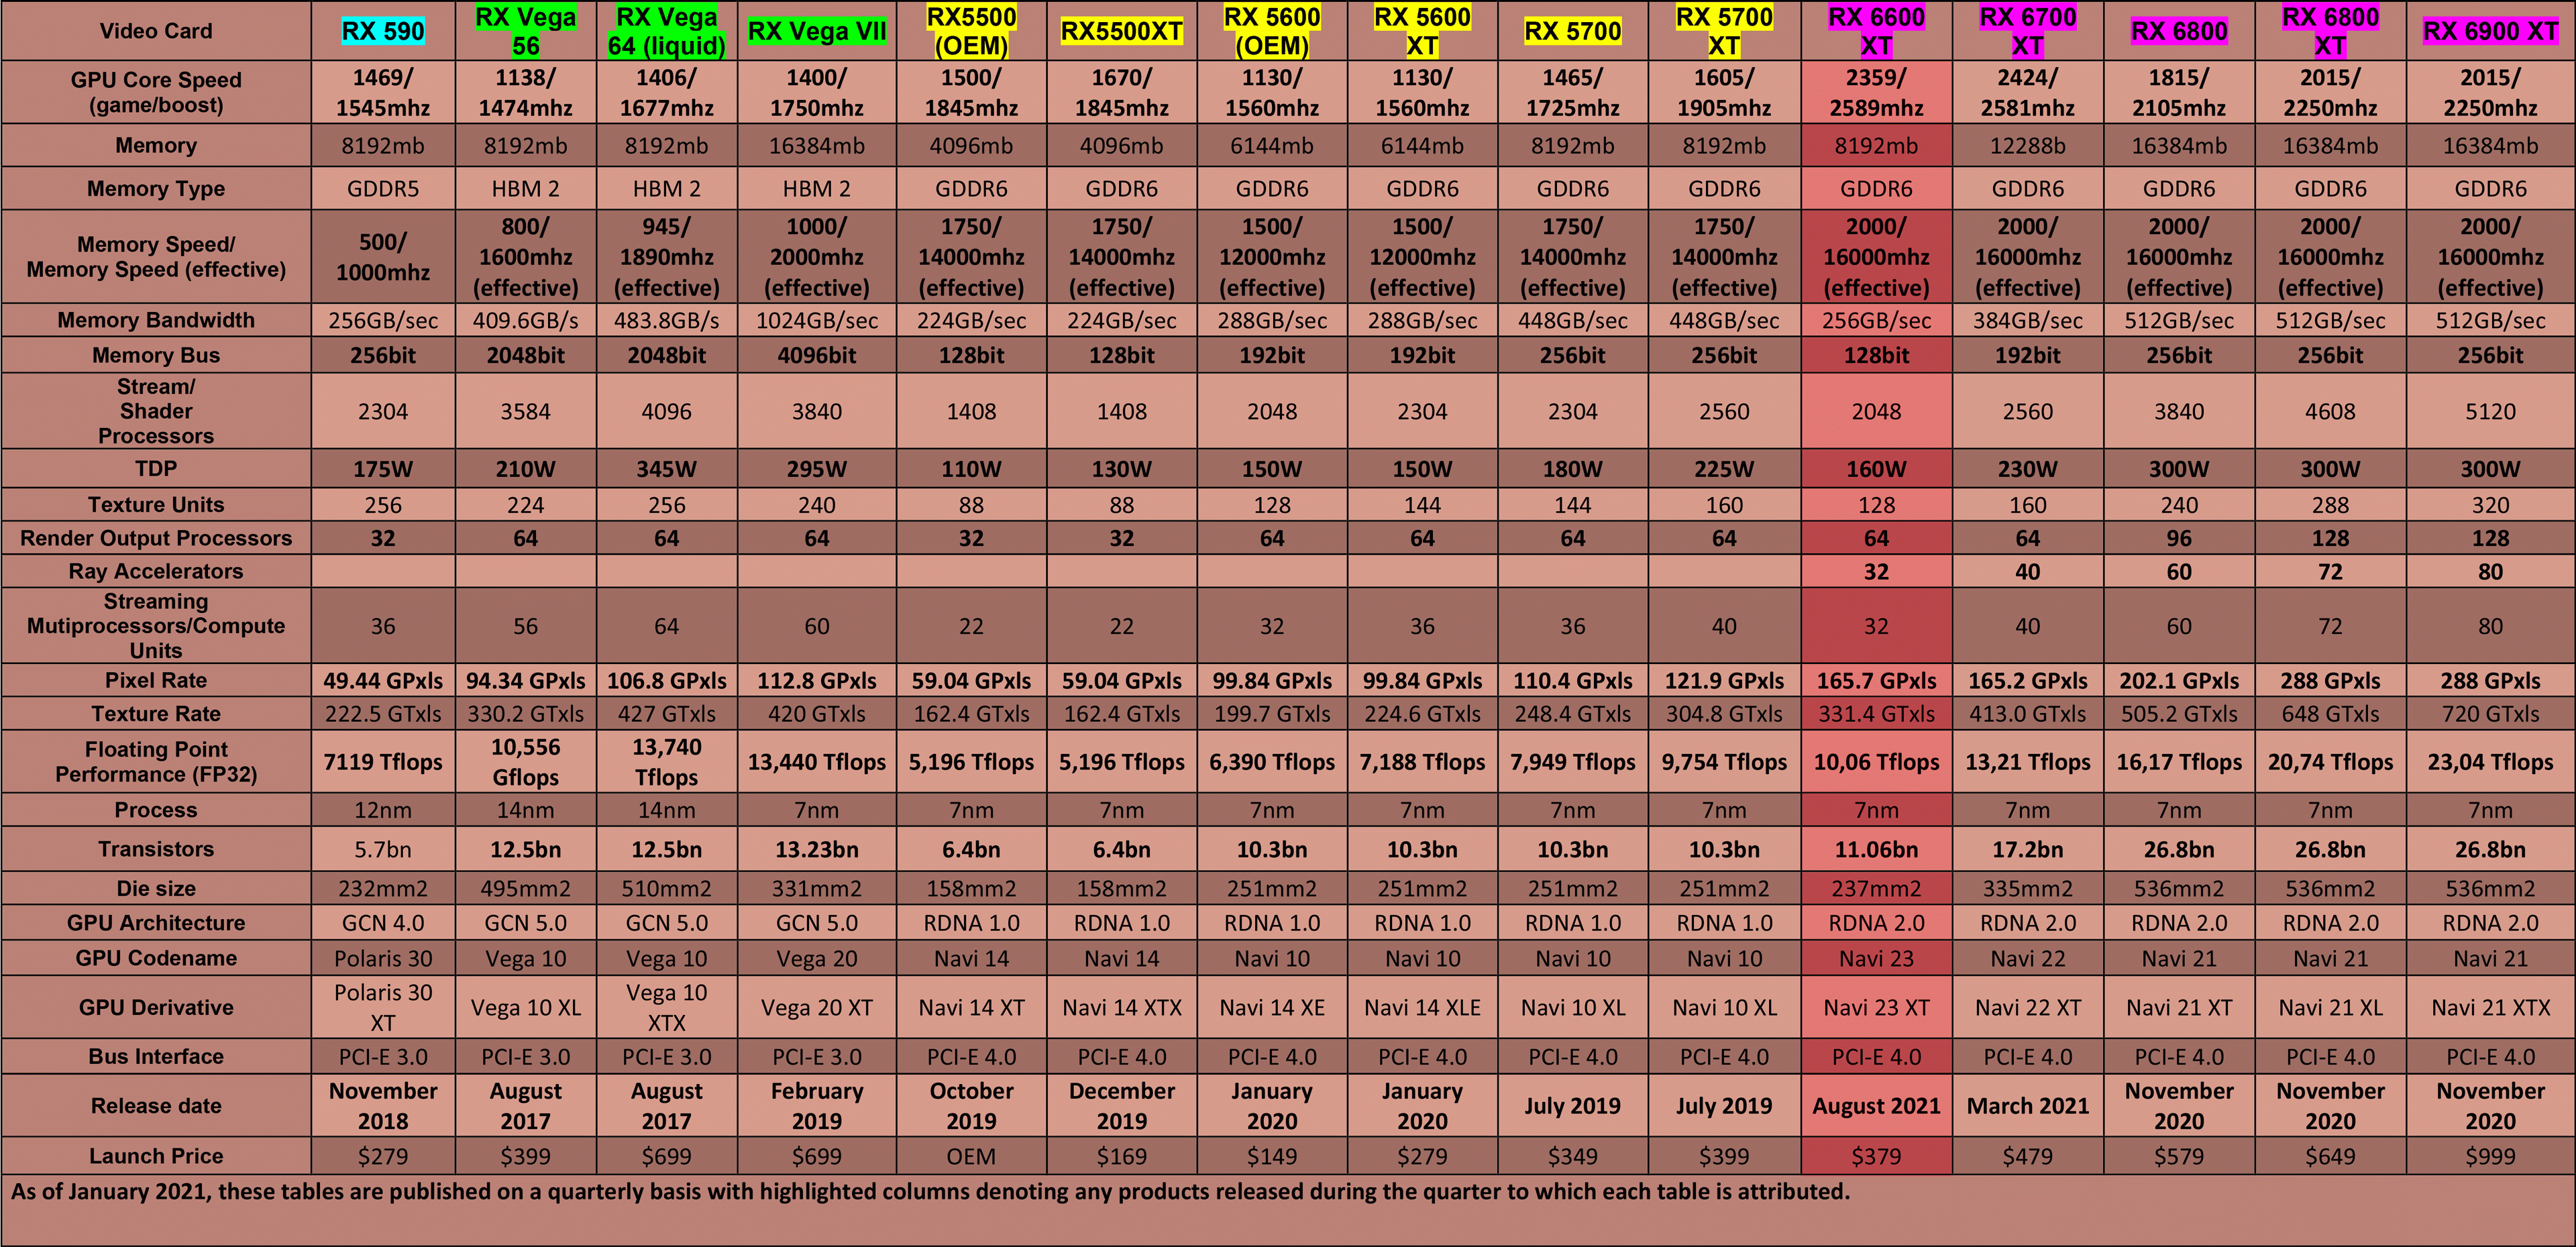Click the 17.2bn transistors cell

2028,849
